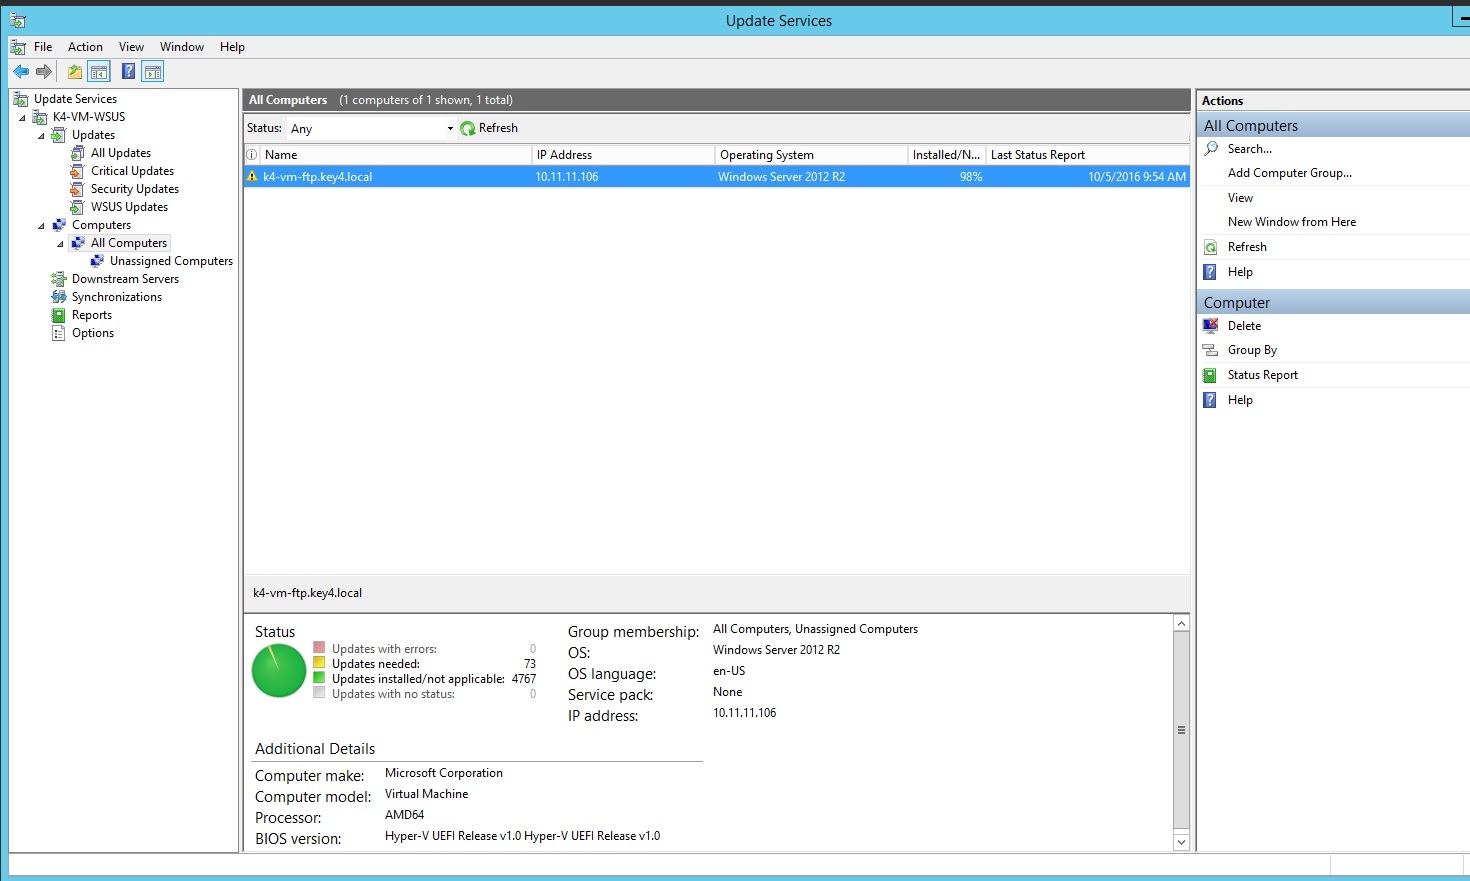Open the File menu

coord(43,47)
